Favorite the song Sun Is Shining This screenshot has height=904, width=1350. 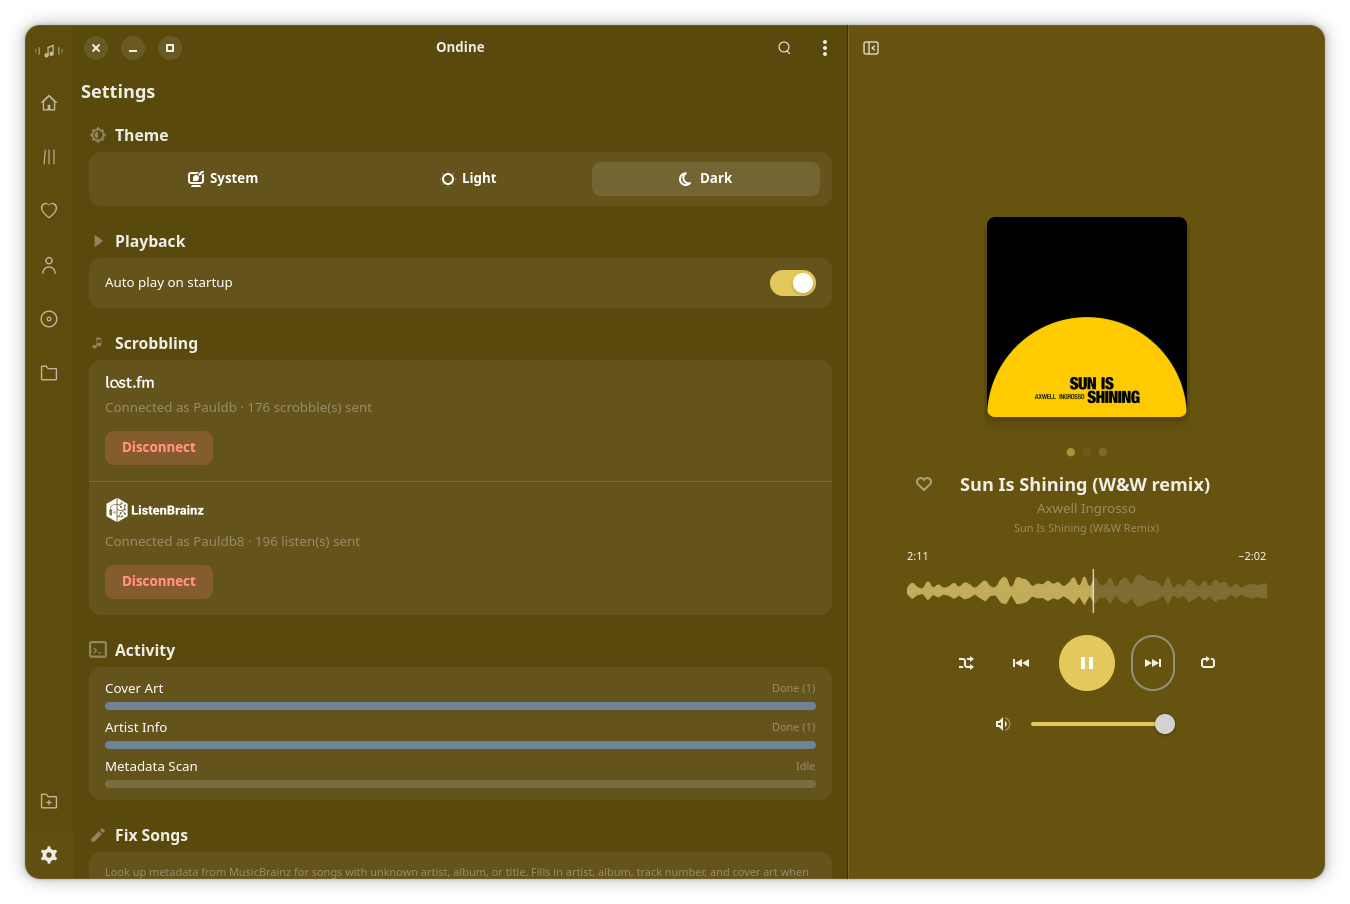923,484
